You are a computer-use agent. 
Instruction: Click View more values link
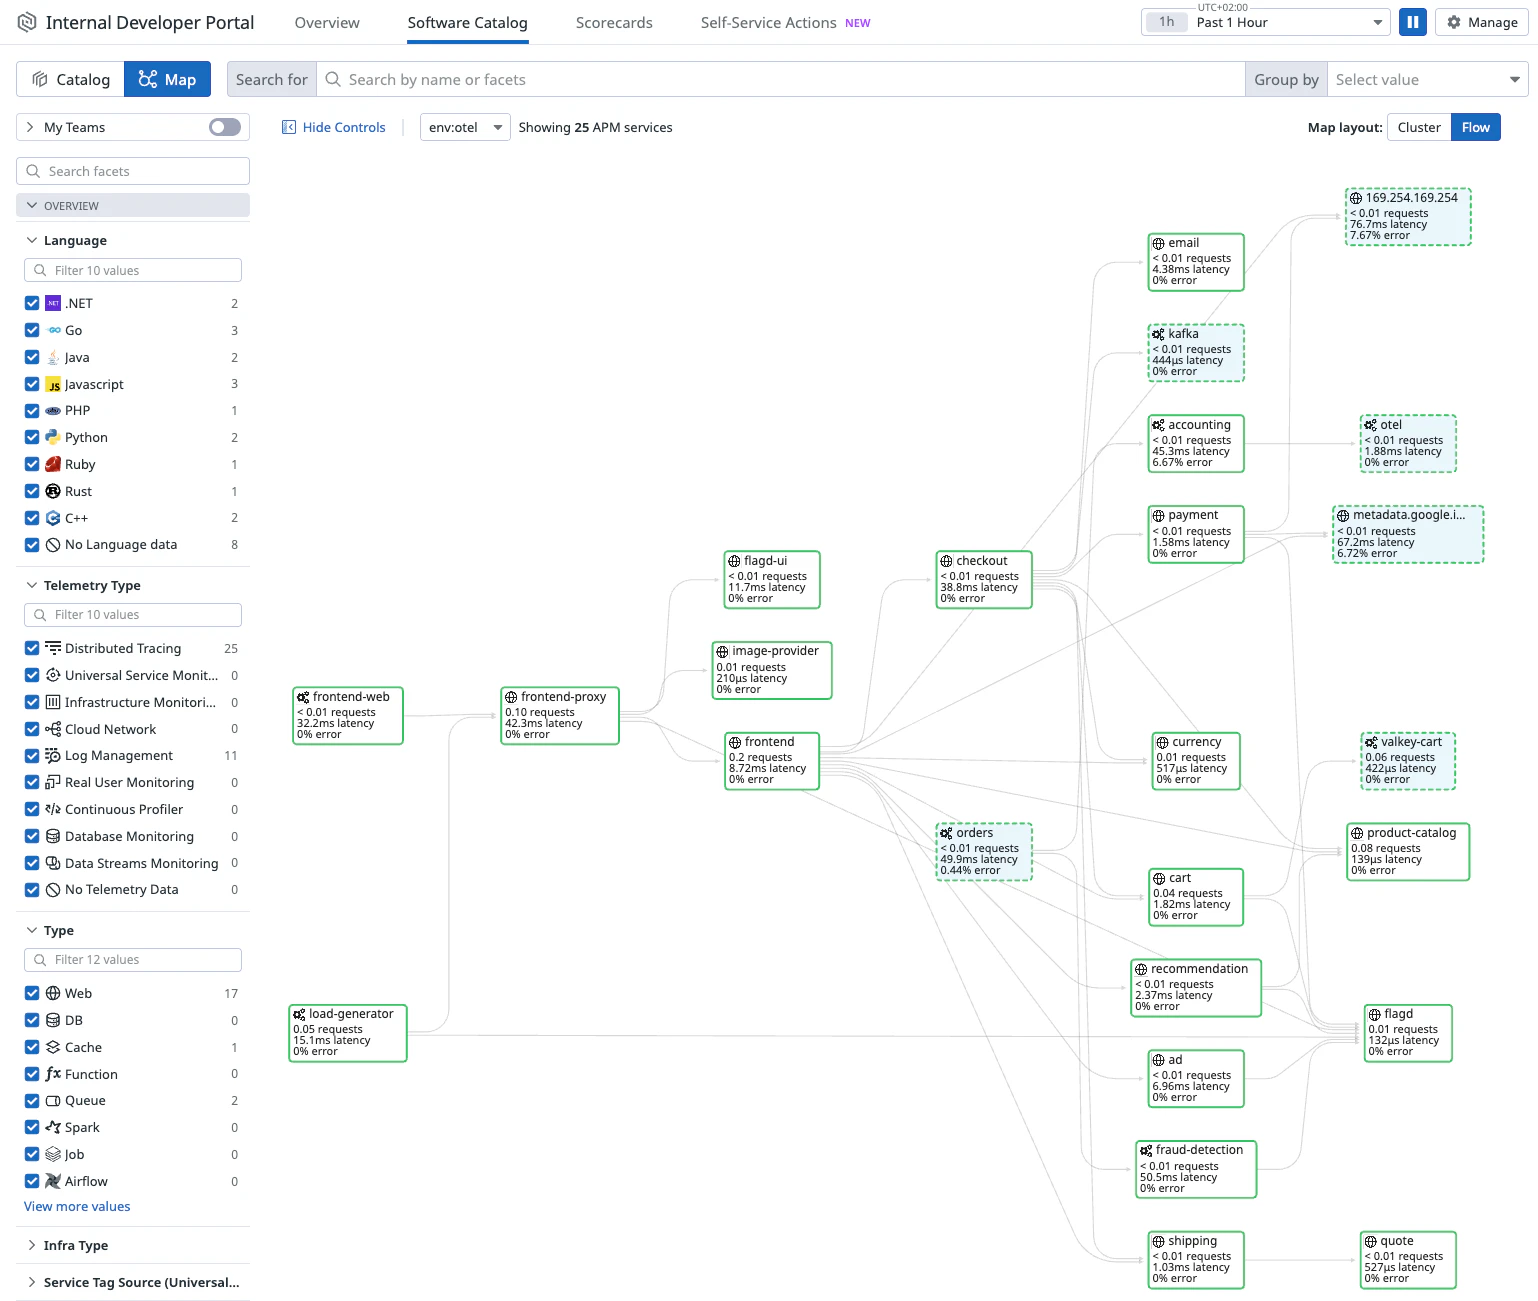pos(77,1206)
